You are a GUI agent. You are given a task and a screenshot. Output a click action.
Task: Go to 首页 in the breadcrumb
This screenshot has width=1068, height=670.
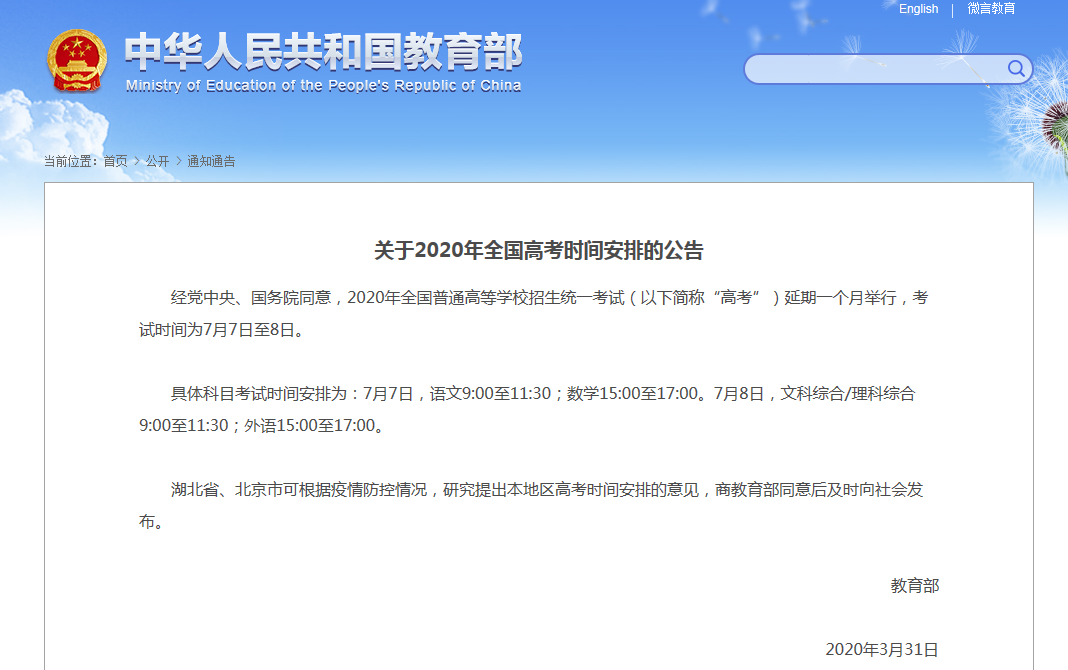pyautogui.click(x=115, y=161)
